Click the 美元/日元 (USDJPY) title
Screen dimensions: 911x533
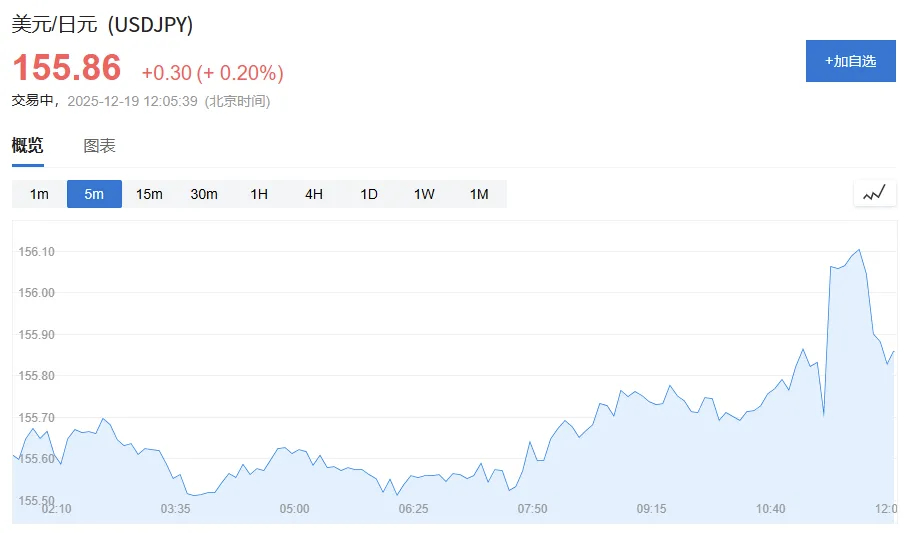(x=102, y=24)
